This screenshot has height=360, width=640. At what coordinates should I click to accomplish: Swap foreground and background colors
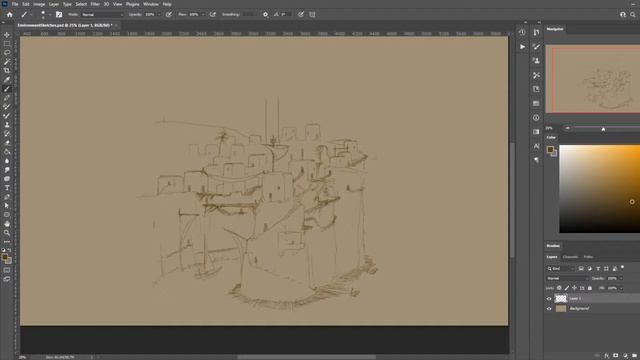tap(9, 250)
